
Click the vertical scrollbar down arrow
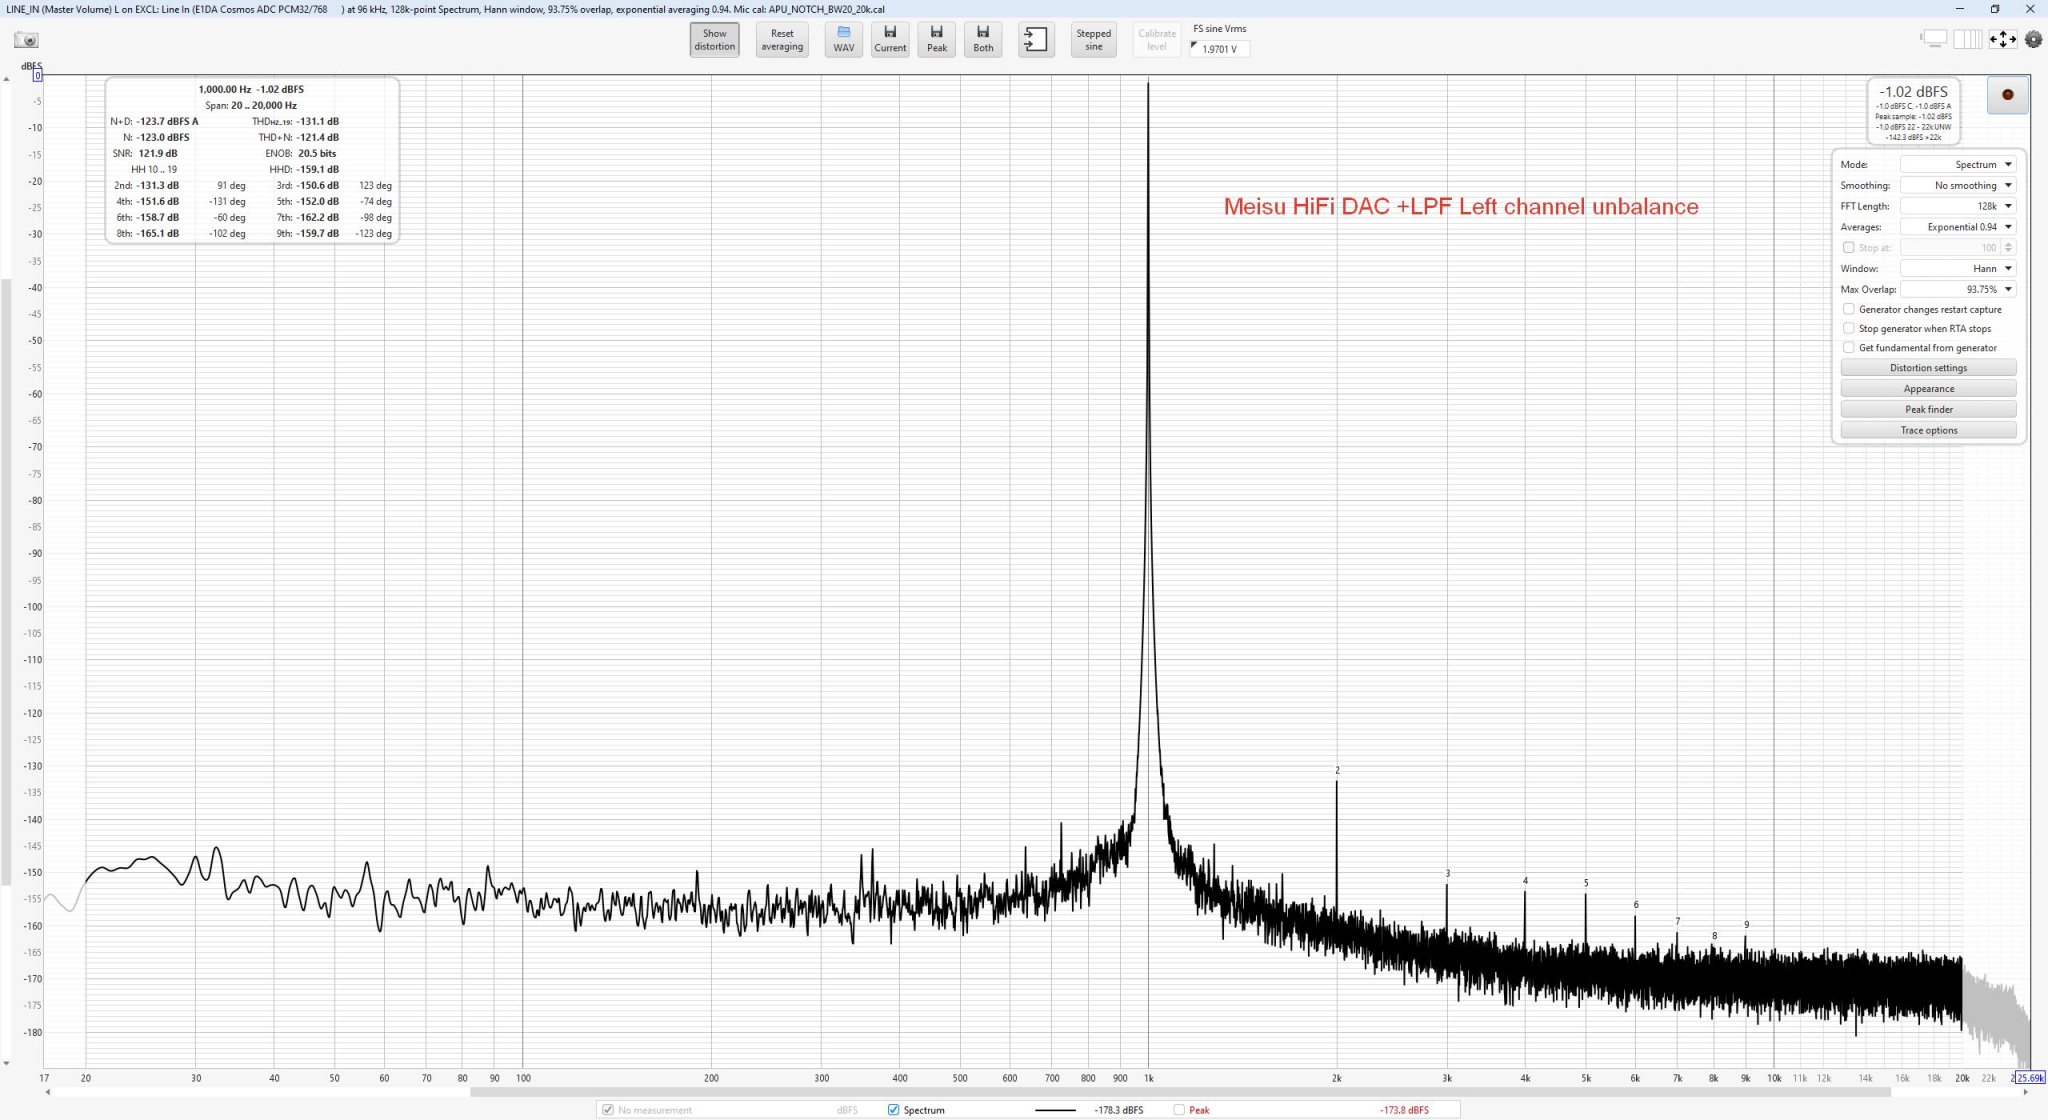tap(6, 1064)
